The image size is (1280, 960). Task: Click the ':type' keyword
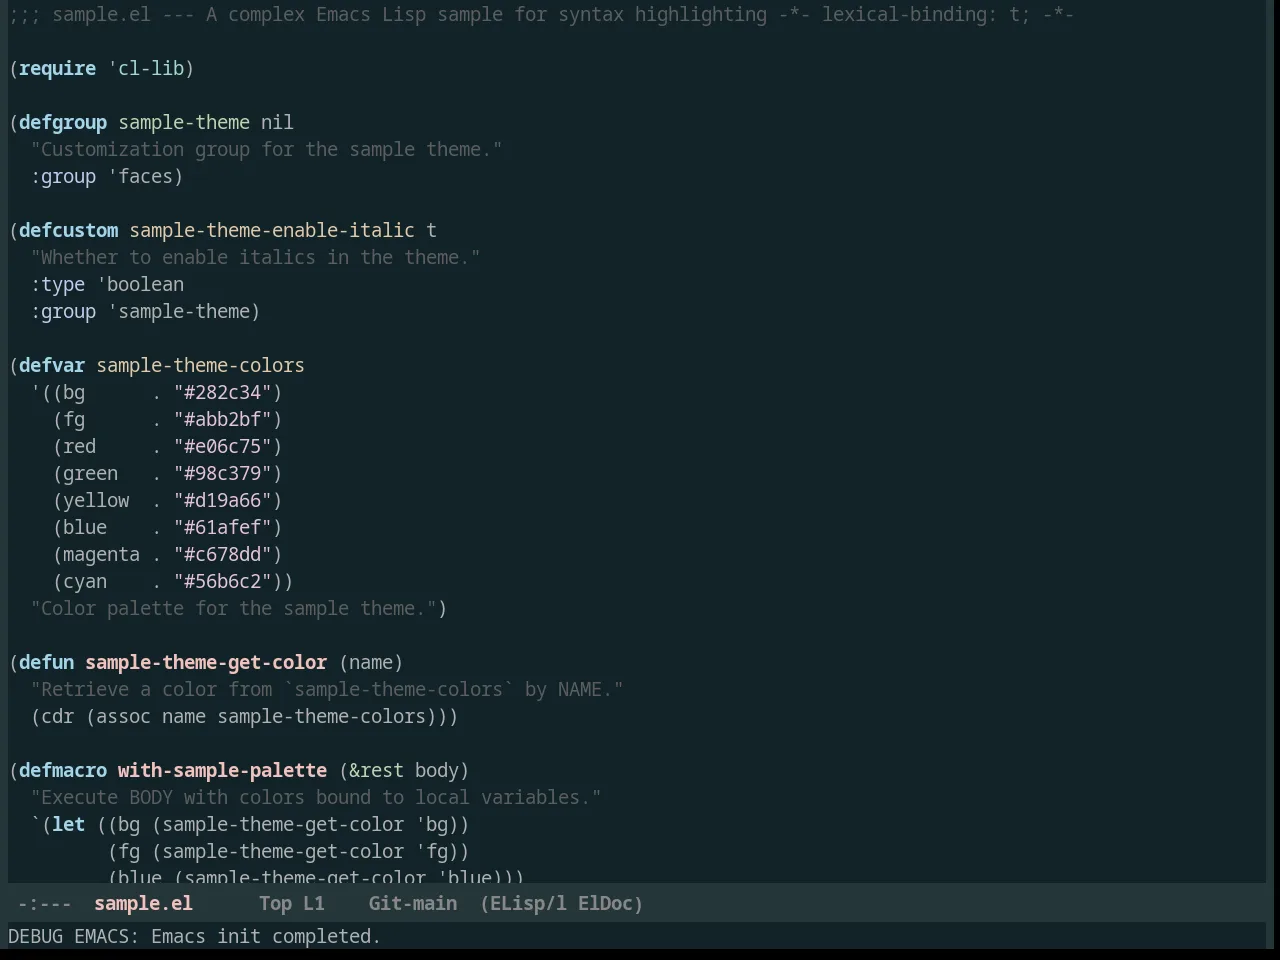[57, 284]
